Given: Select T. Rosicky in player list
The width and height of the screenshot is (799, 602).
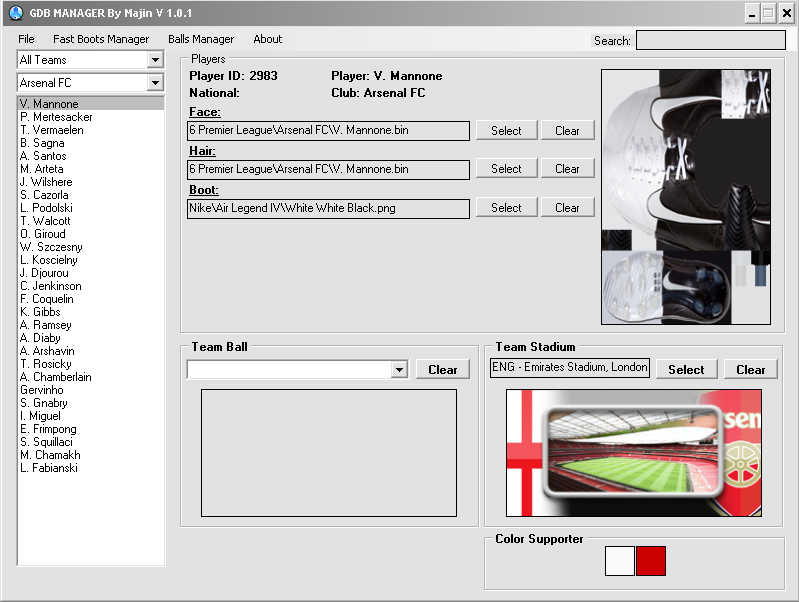Looking at the screenshot, I should [91, 363].
